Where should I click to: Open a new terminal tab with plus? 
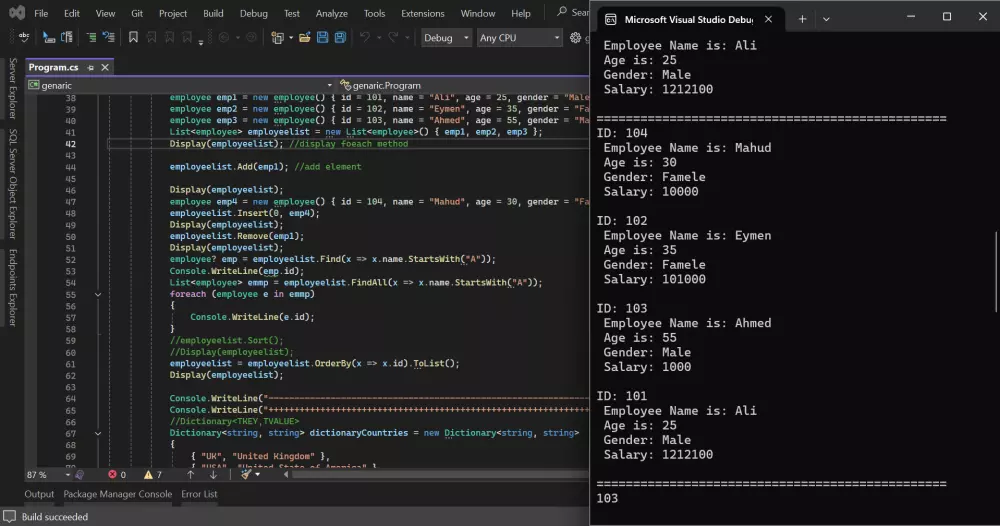pos(802,19)
